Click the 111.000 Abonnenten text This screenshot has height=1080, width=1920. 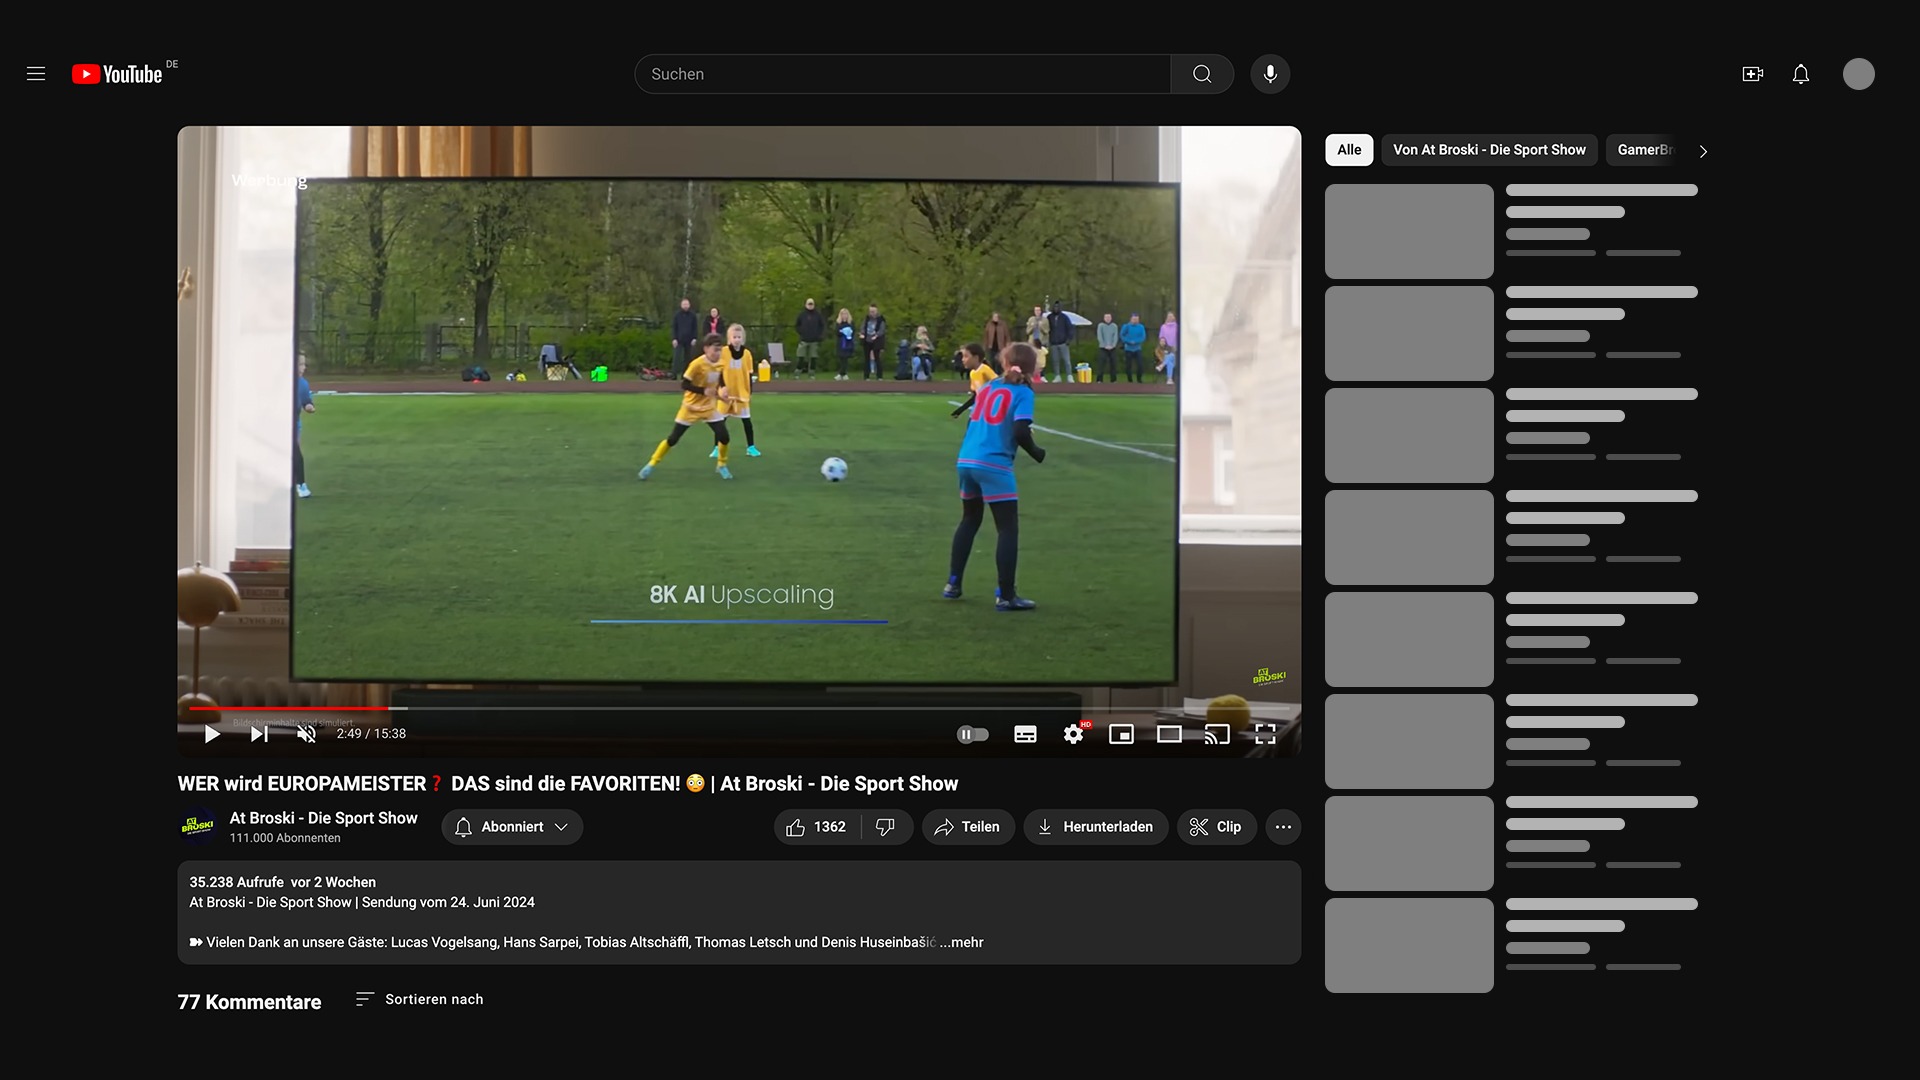click(285, 838)
